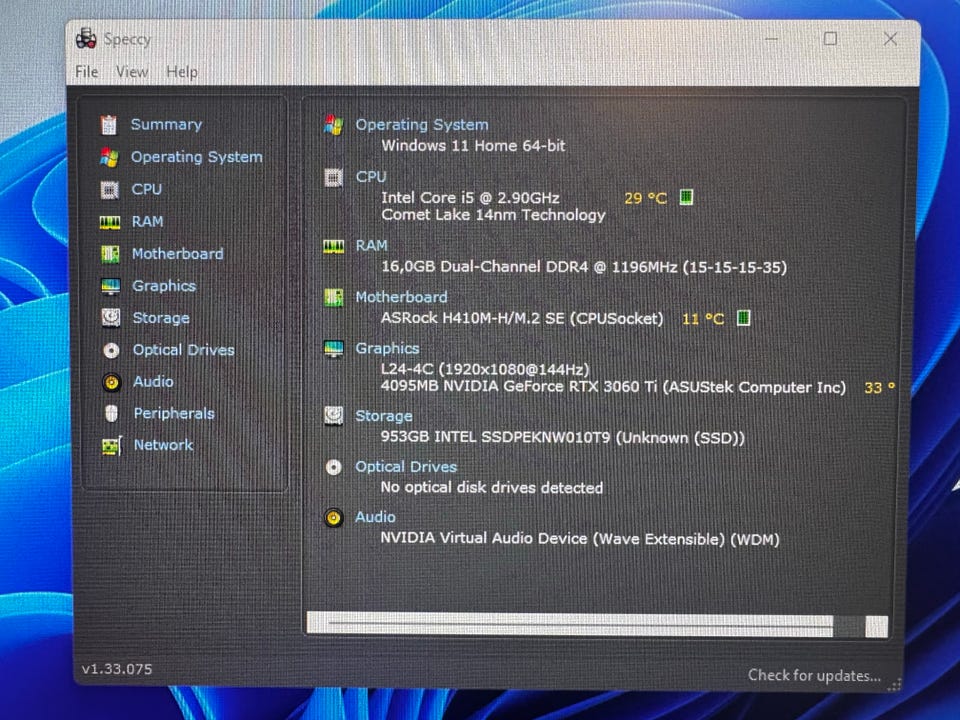
Task: Click the CPU chip icon in summary panel
Action: 334,178
